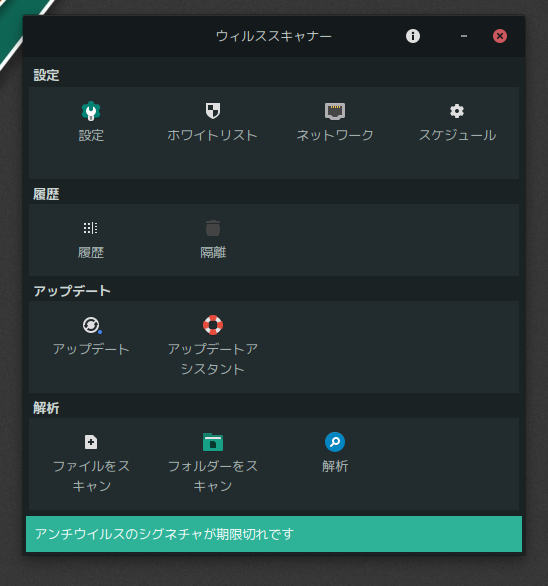Open the 設定 wrench icon

pyautogui.click(x=91, y=111)
